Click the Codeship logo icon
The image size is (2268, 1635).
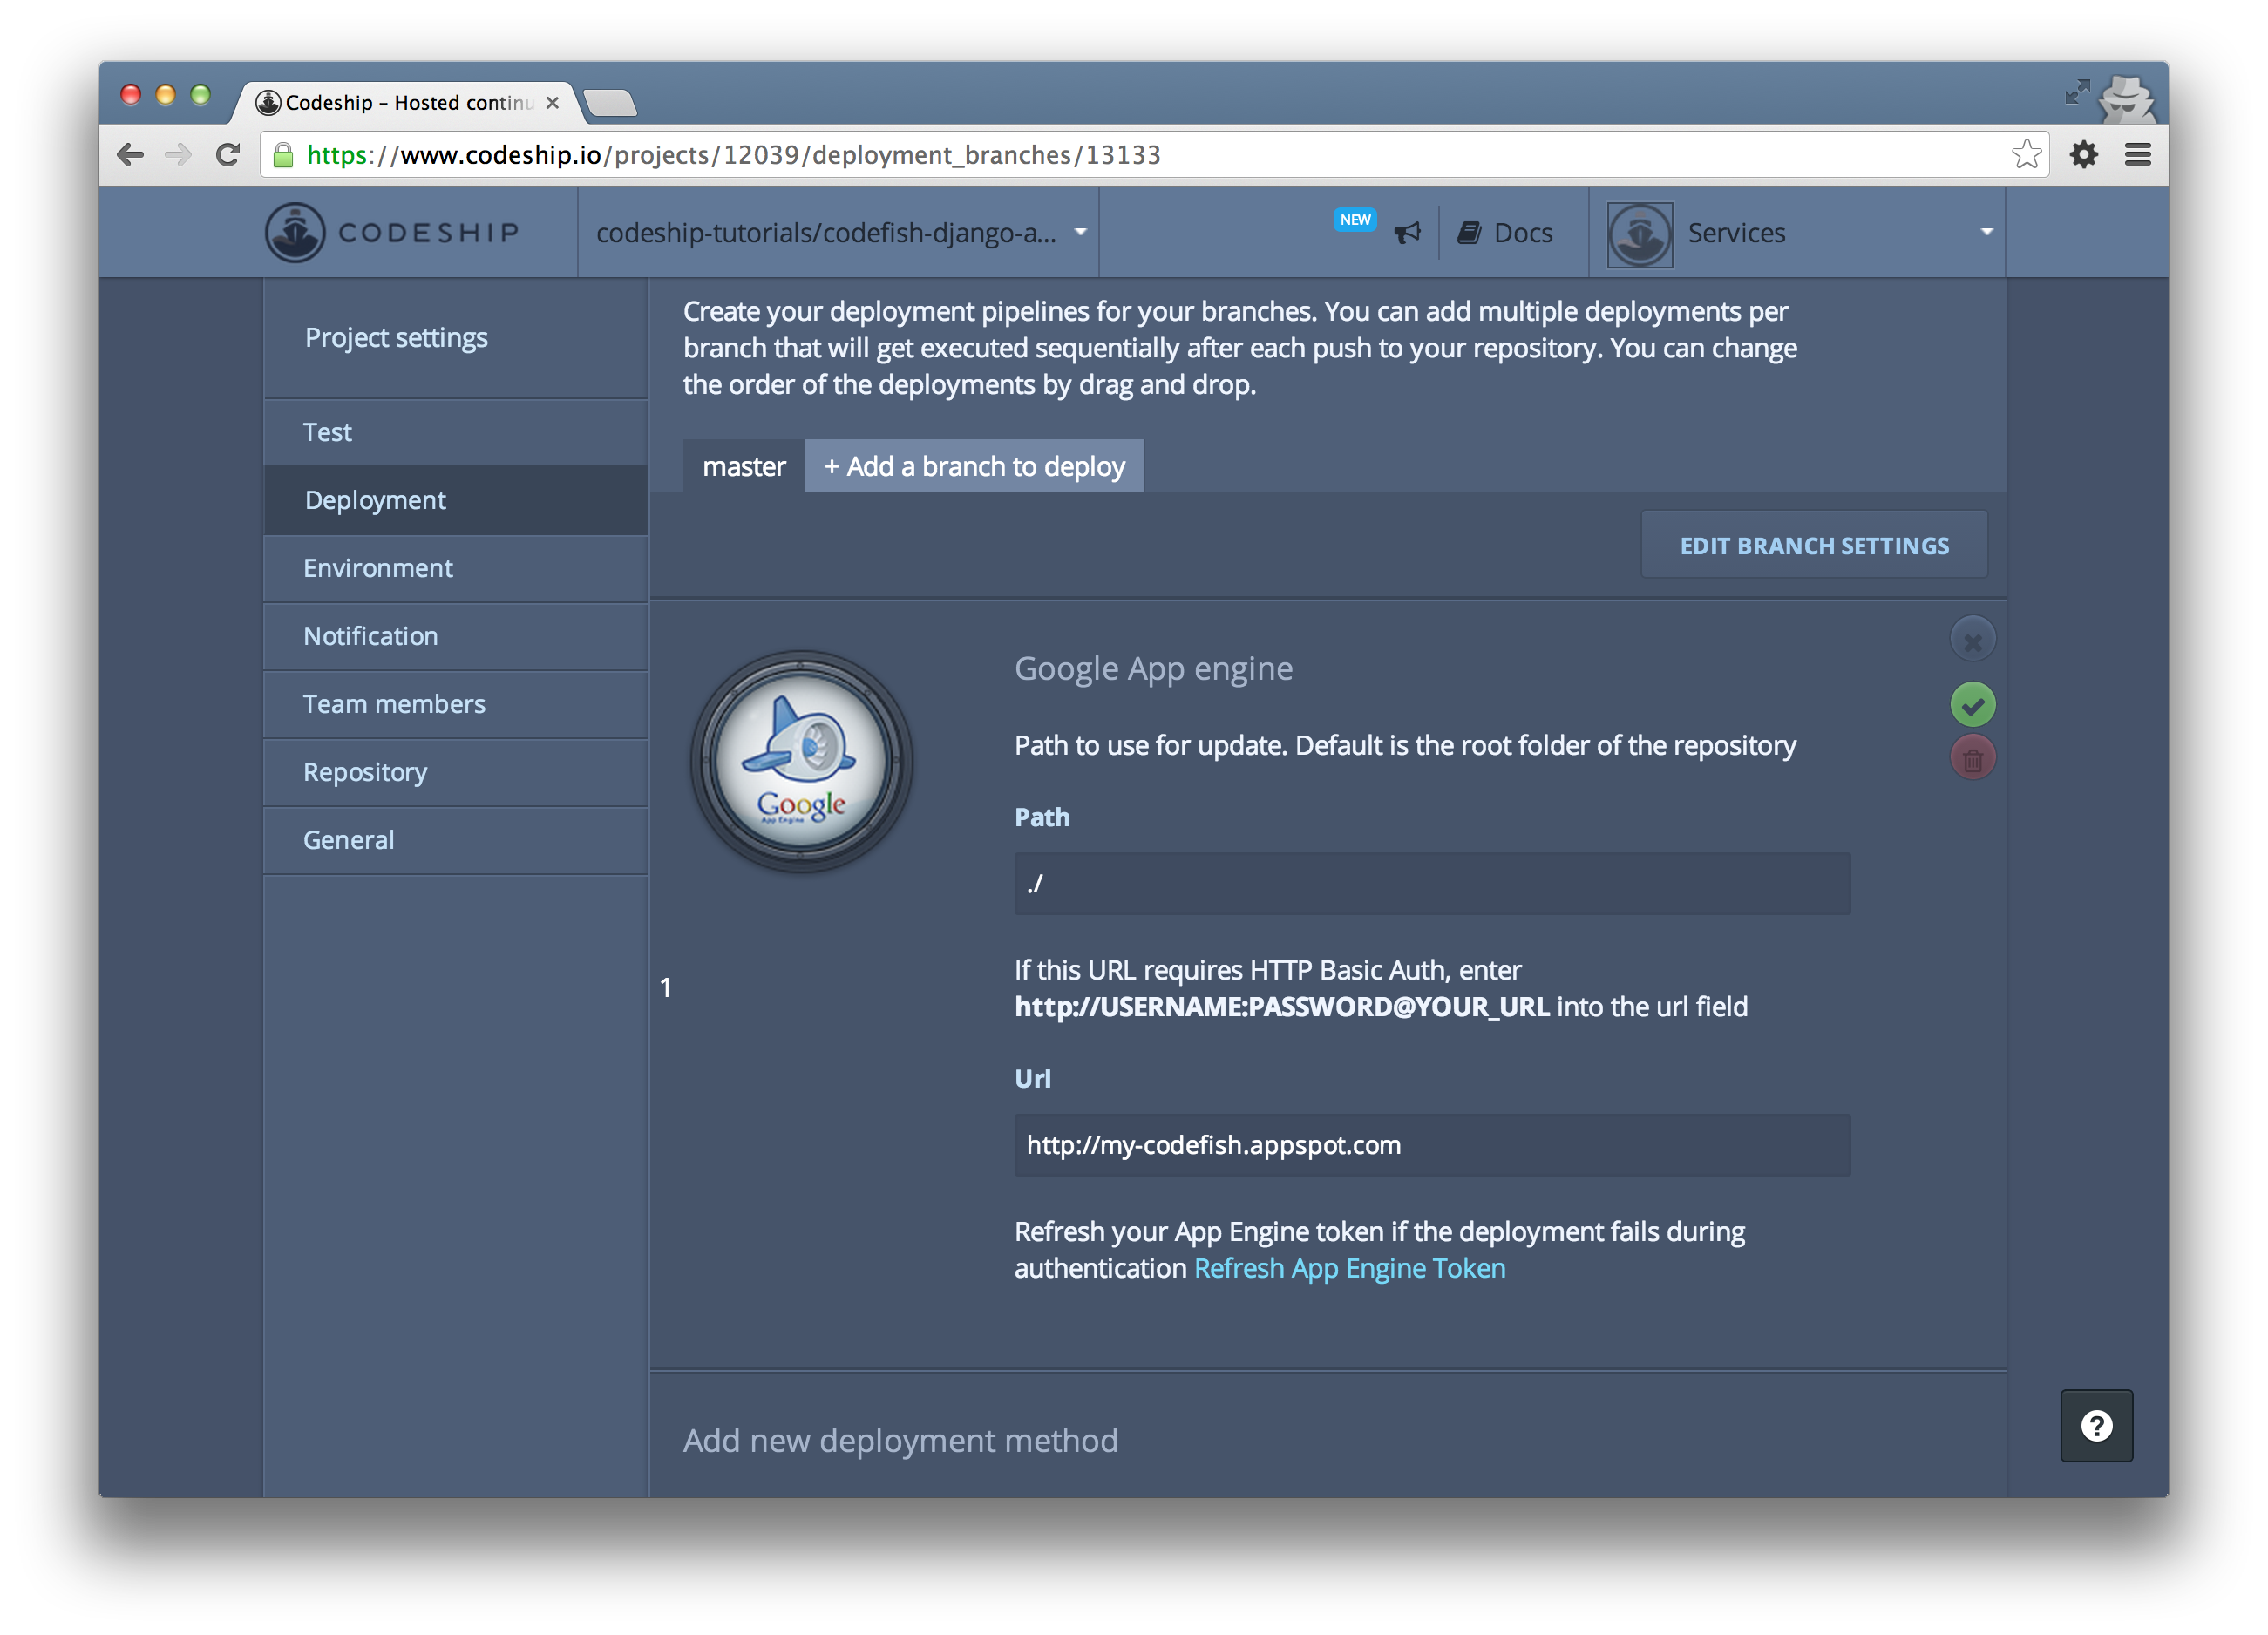coord(295,232)
